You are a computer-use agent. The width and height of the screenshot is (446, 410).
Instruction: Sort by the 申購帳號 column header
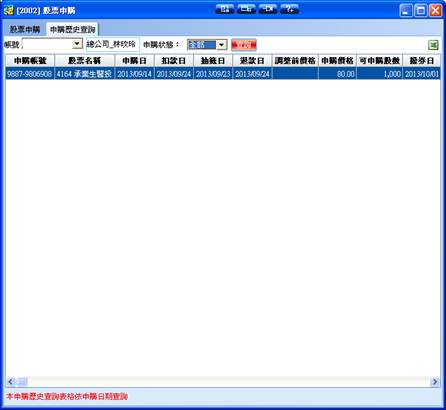coord(30,61)
